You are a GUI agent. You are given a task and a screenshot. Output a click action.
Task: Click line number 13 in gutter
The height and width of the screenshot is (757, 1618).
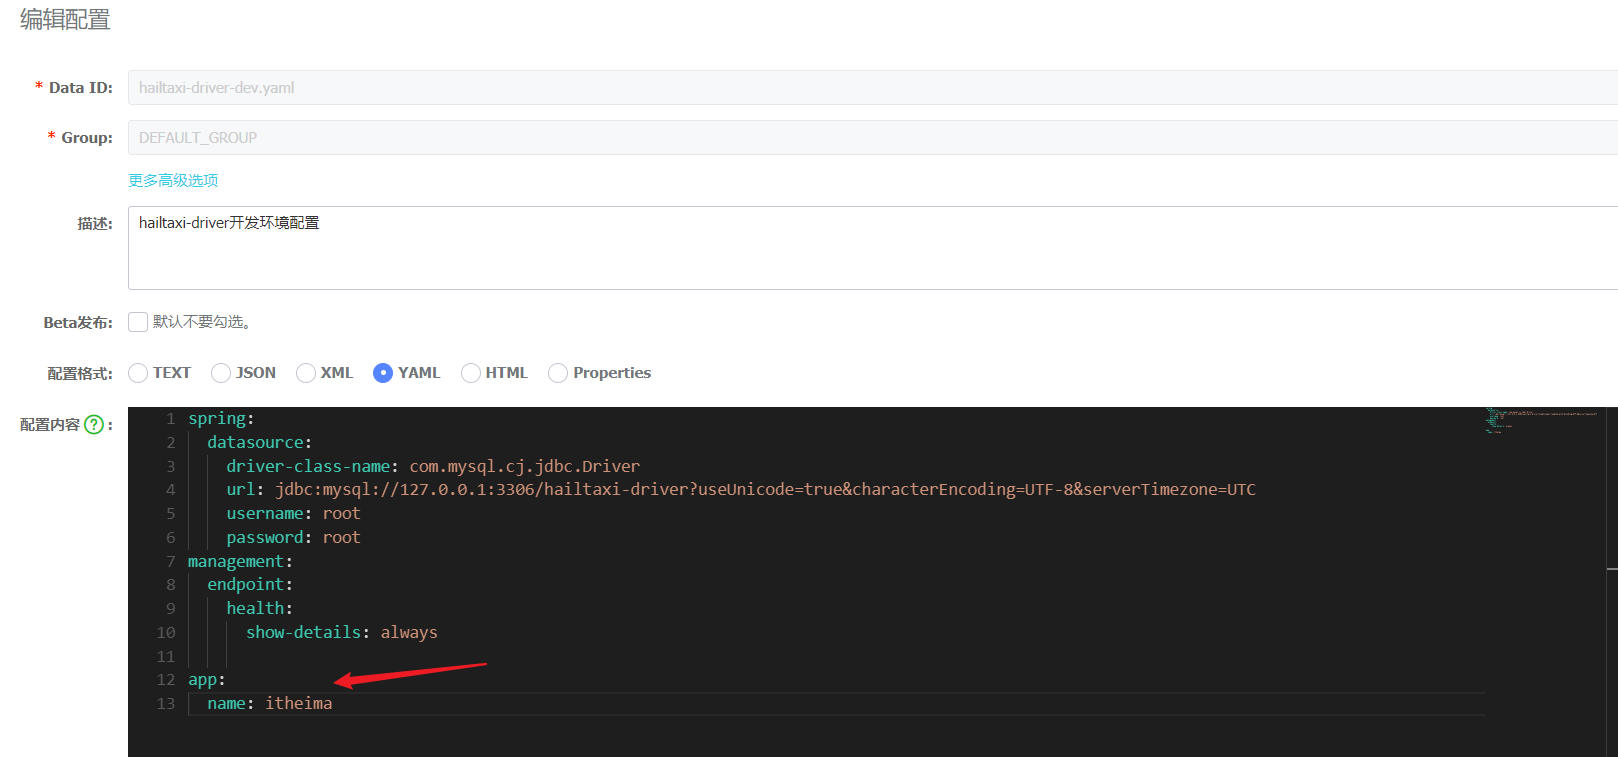coord(166,704)
